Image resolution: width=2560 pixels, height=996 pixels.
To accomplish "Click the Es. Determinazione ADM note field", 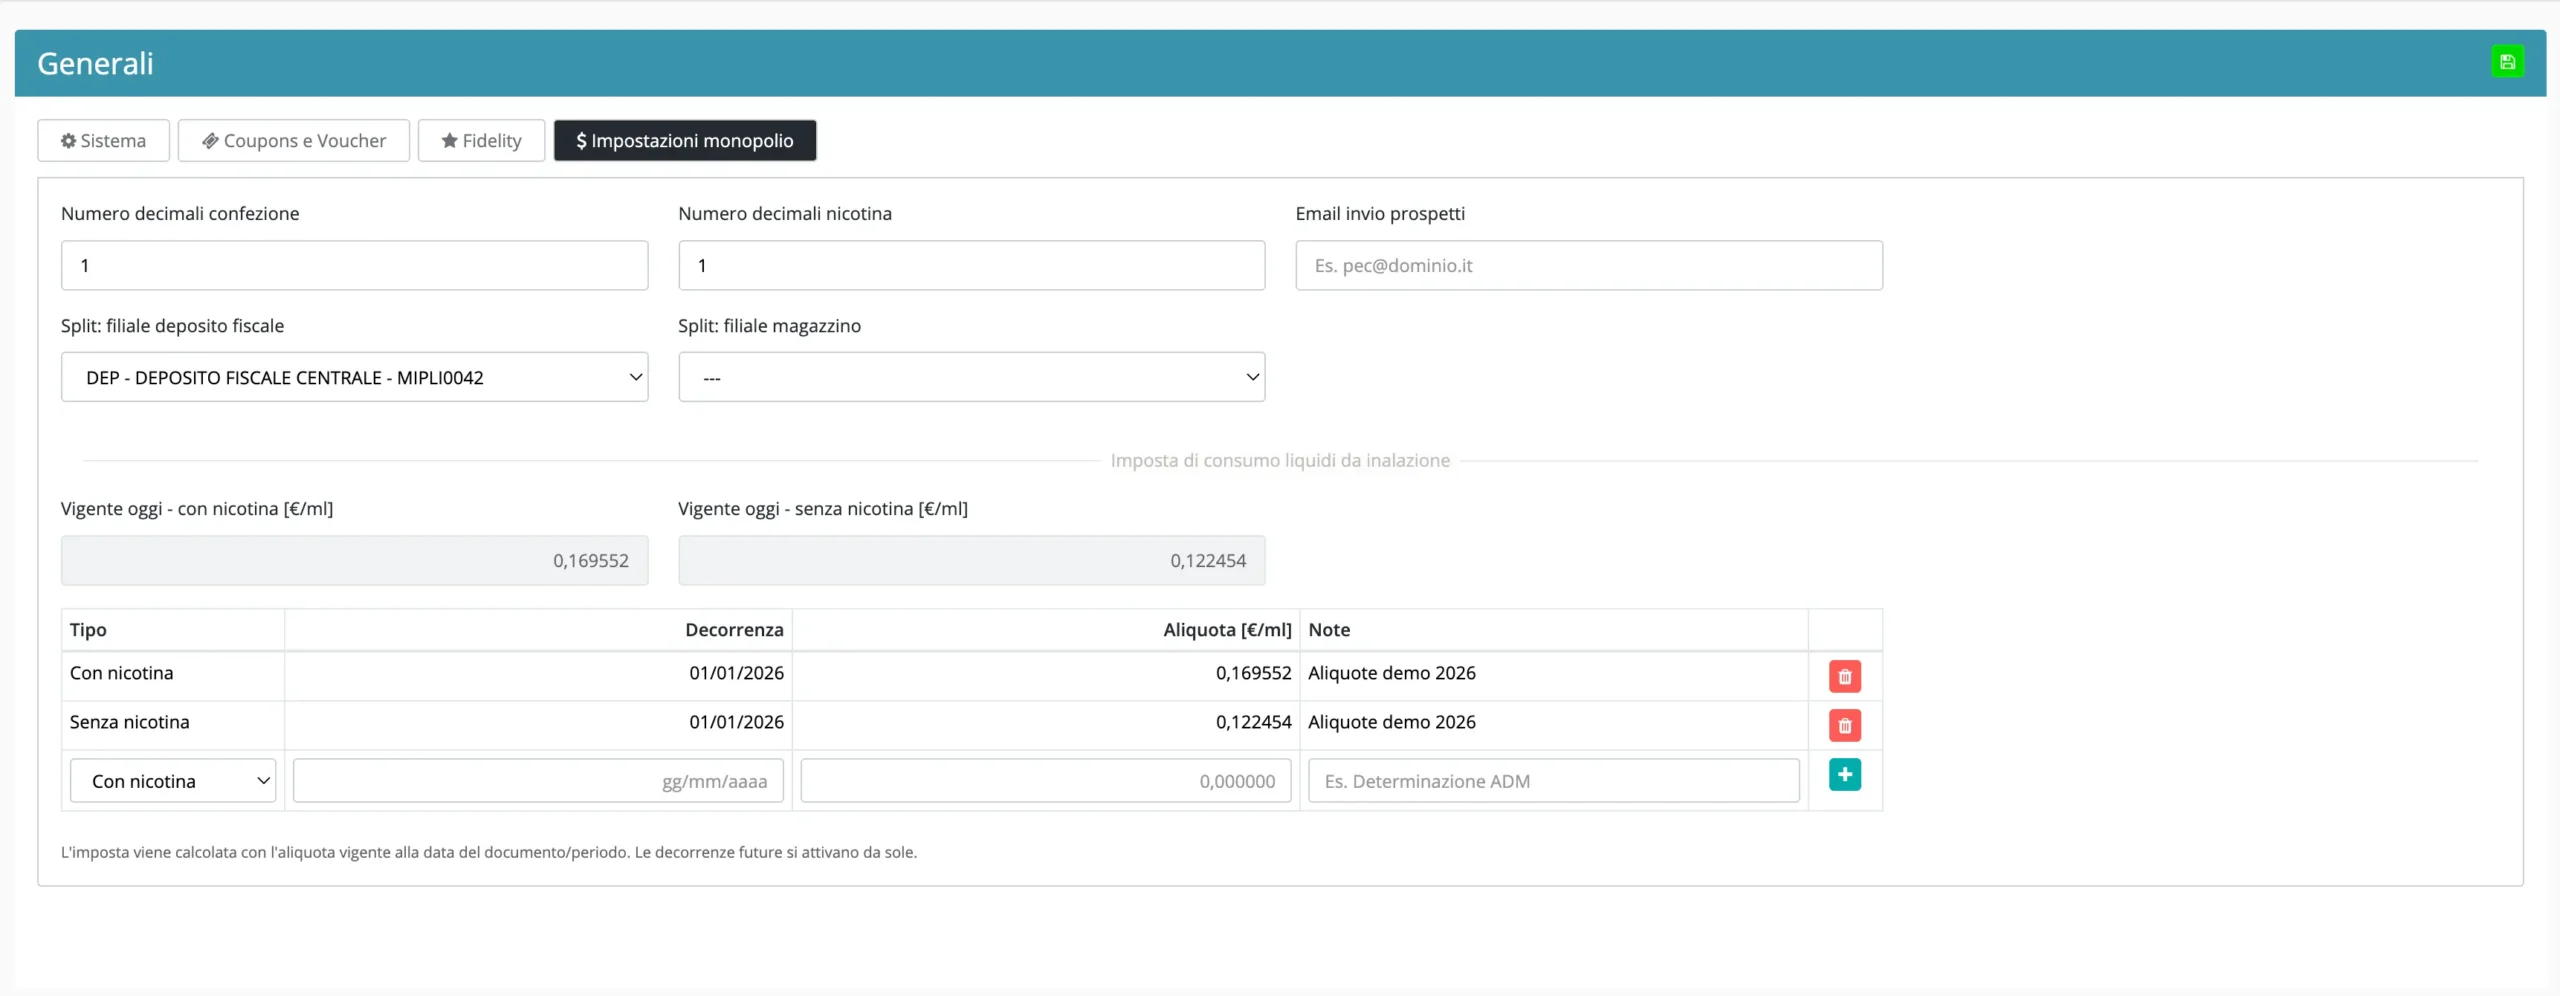I will point(1554,781).
